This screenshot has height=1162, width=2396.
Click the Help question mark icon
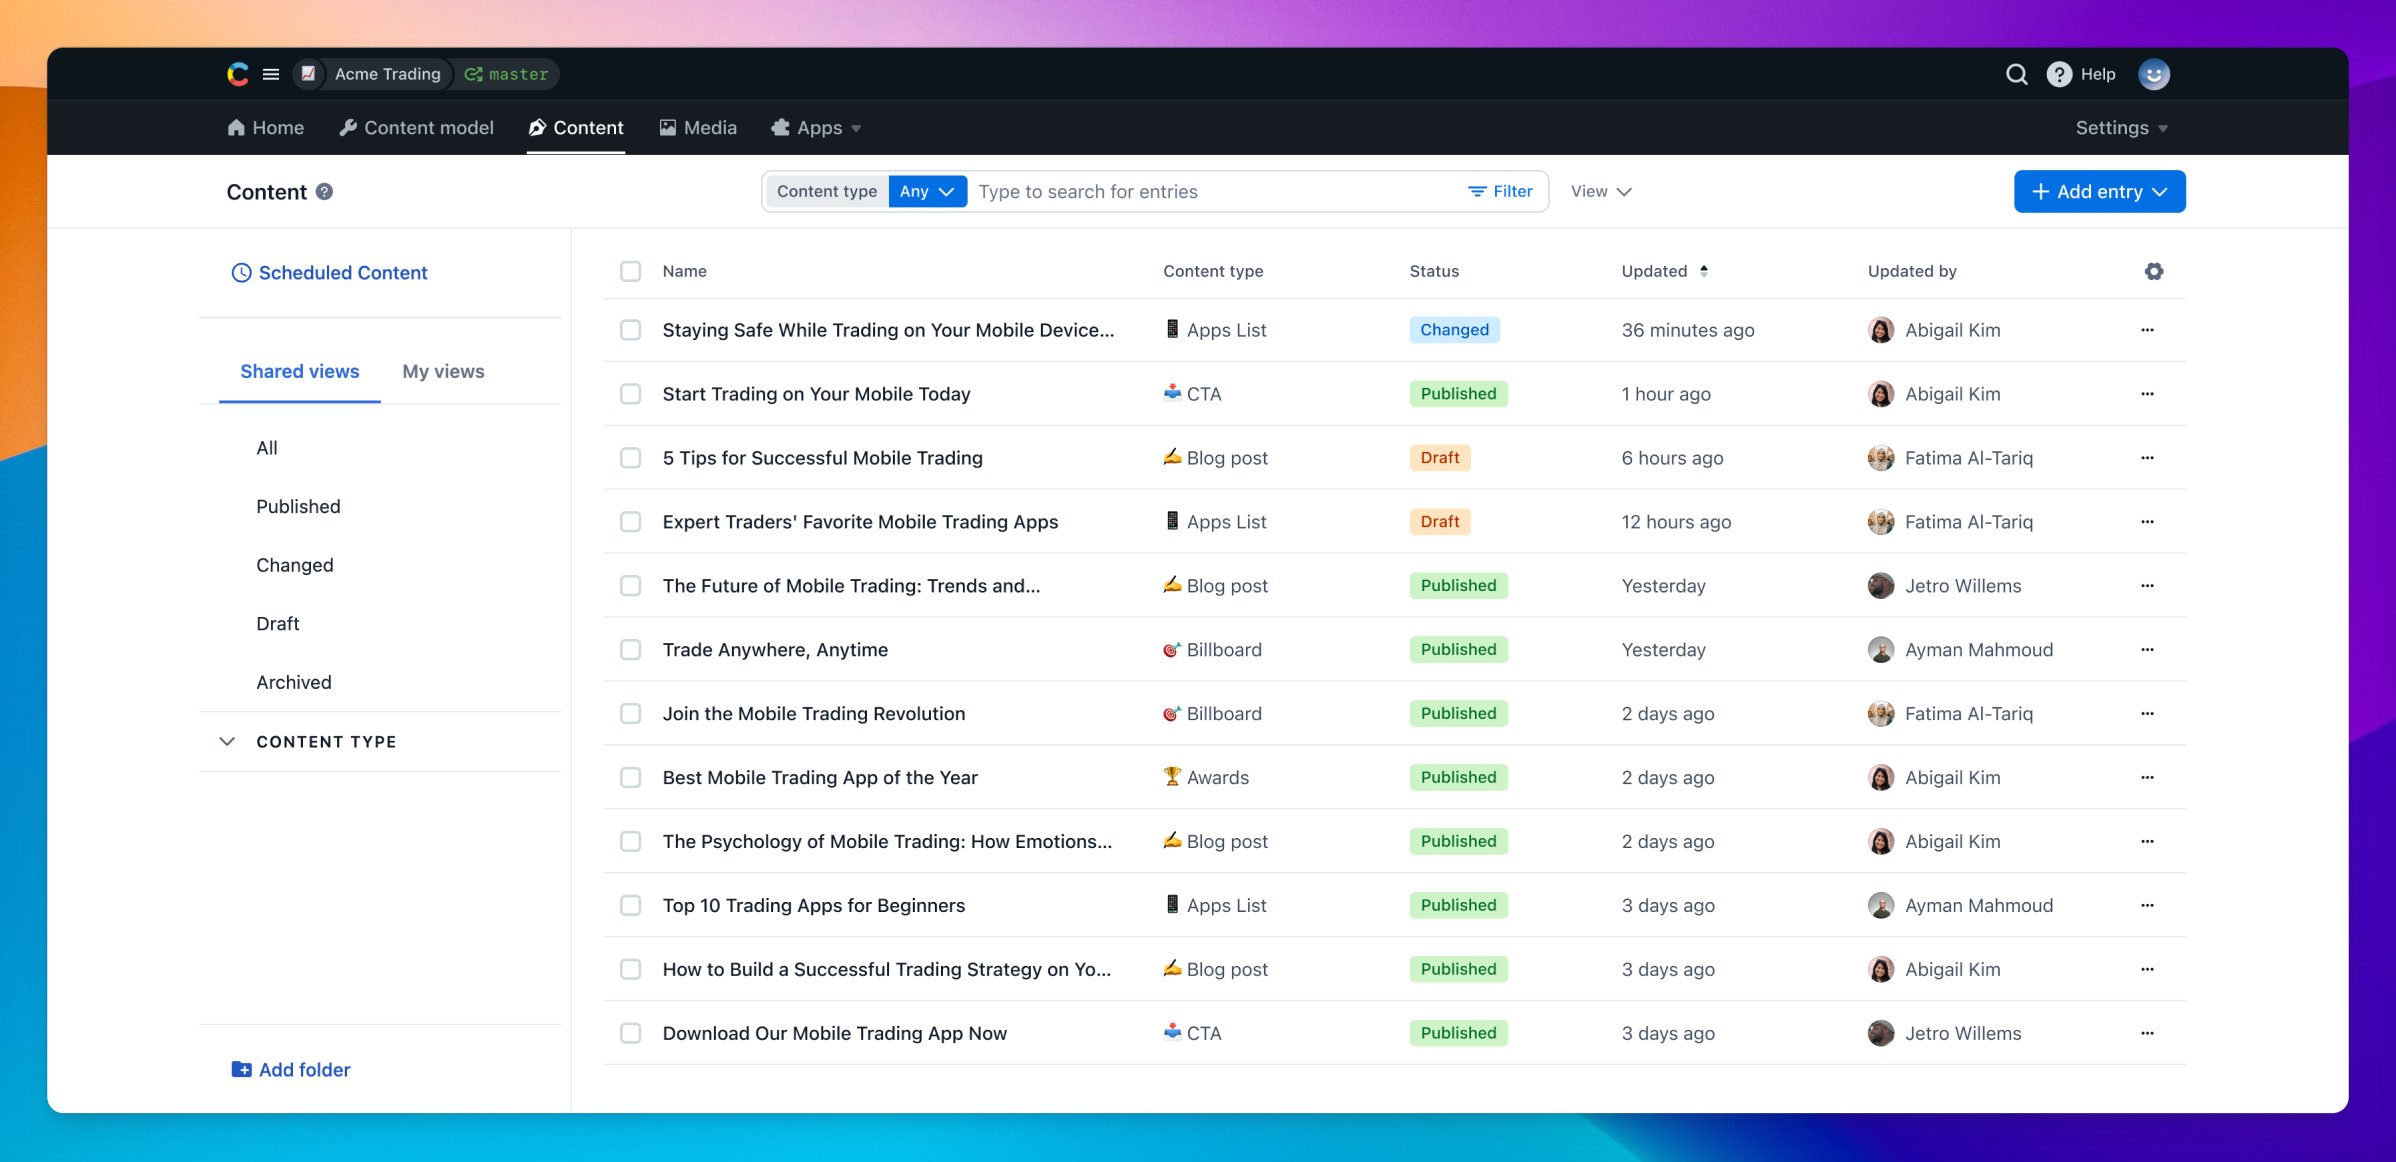tap(2058, 74)
